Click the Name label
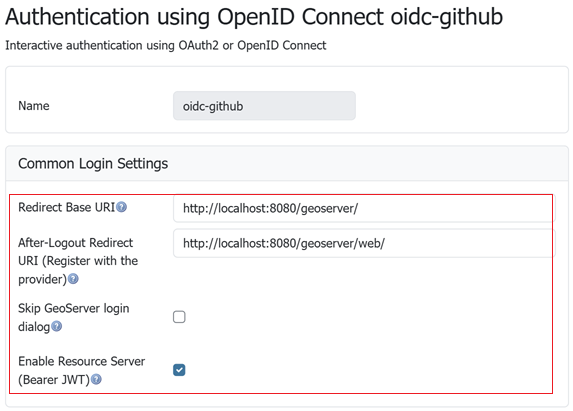573x411 pixels. 34,106
